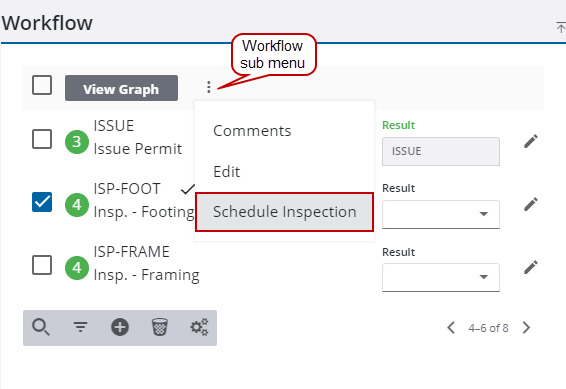Image resolution: width=566 pixels, height=389 pixels.
Task: Click the trash can delete icon
Action: click(x=160, y=327)
